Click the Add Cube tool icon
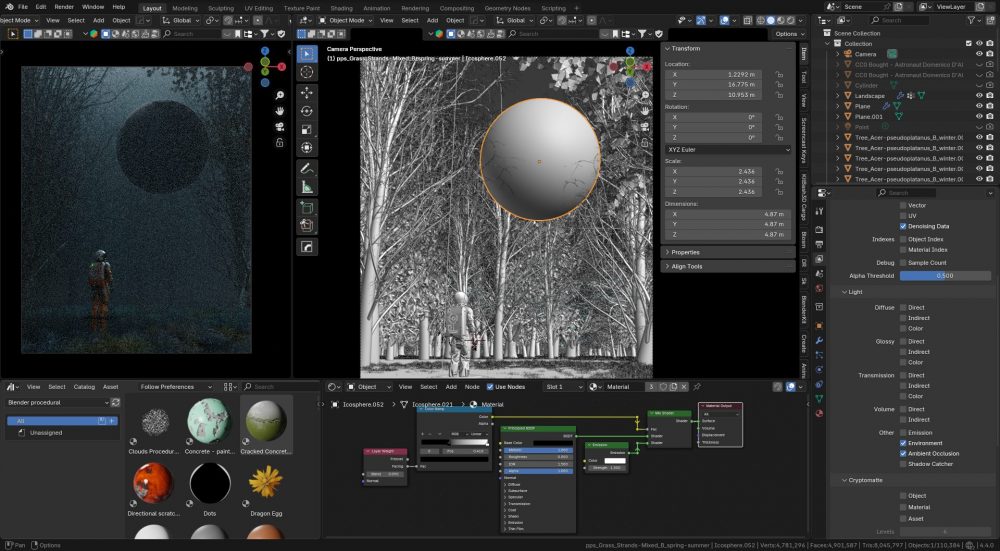This screenshot has width=1000, height=551. click(307, 207)
